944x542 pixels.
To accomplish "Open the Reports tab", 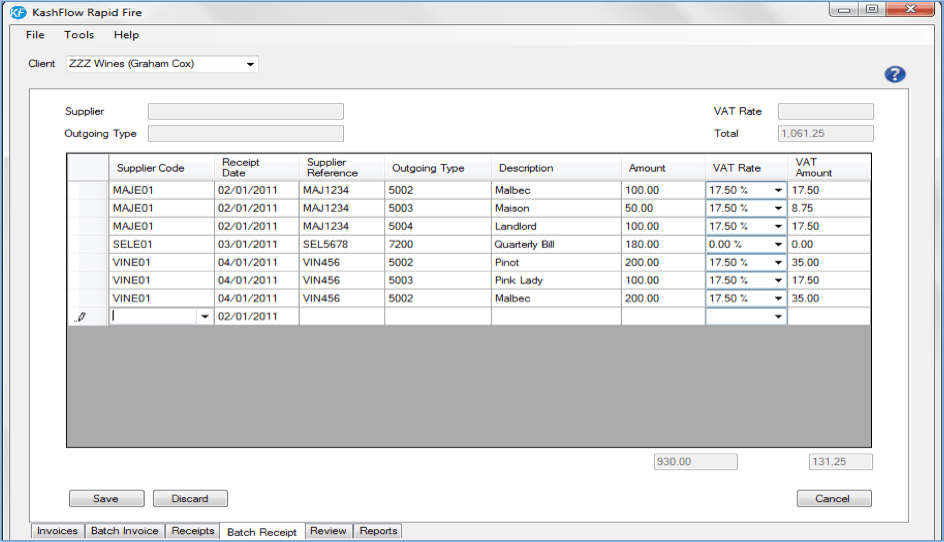I will [x=378, y=531].
